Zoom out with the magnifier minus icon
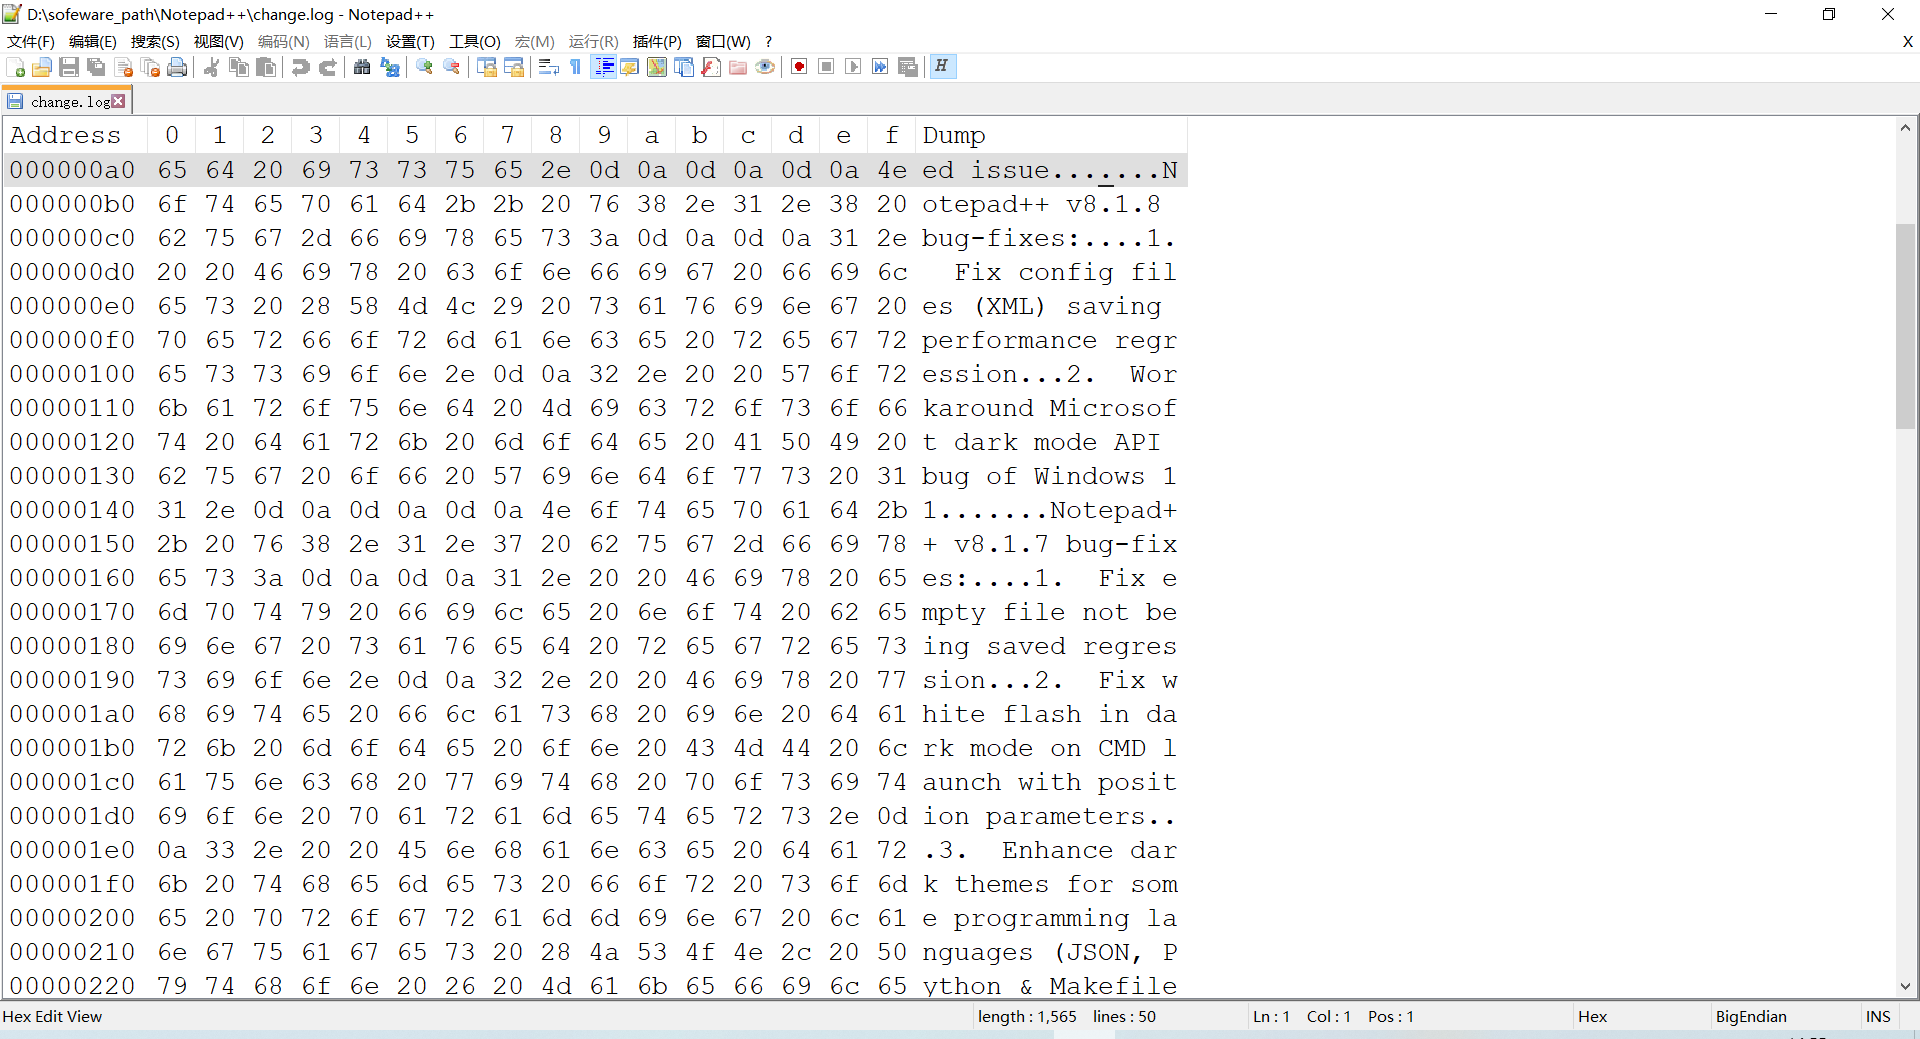 (x=452, y=67)
